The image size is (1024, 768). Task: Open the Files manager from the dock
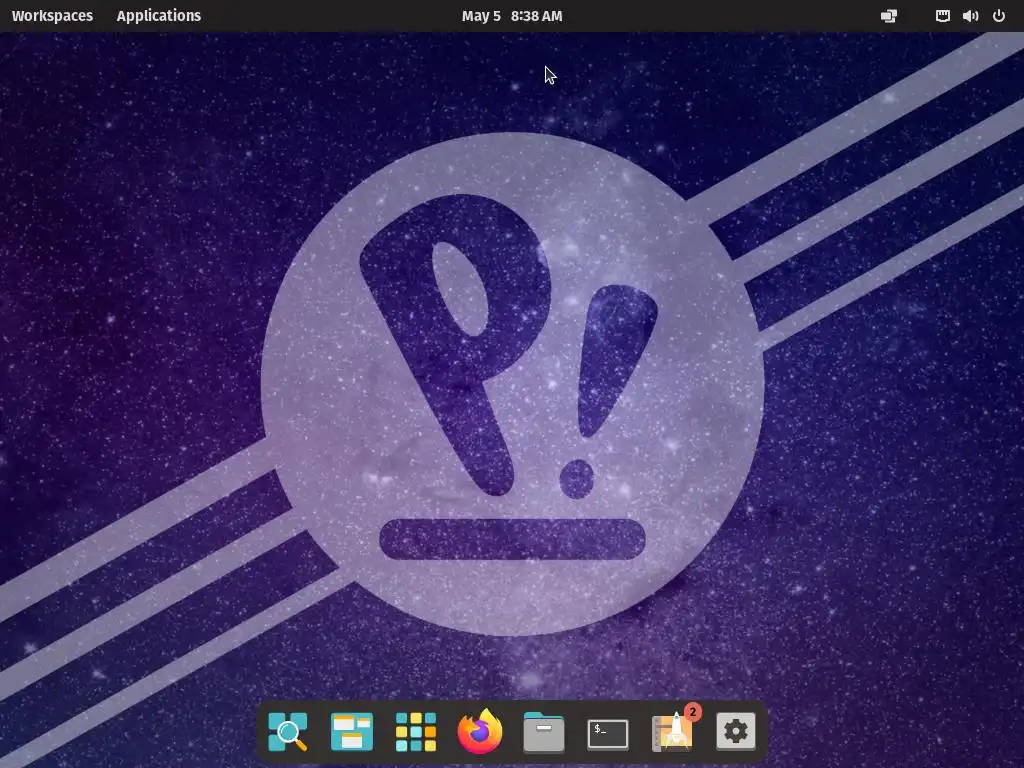pyautogui.click(x=543, y=732)
